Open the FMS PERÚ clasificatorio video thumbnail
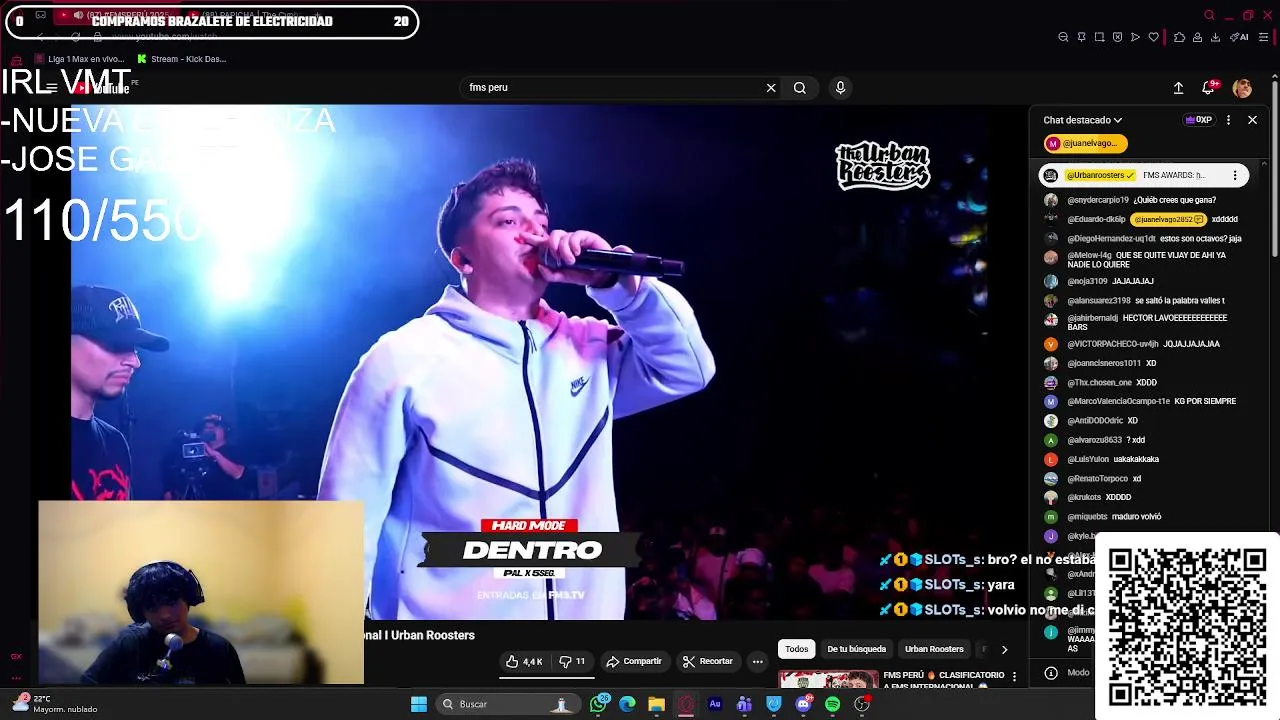Screen dimensions: 1280x720 (828, 679)
